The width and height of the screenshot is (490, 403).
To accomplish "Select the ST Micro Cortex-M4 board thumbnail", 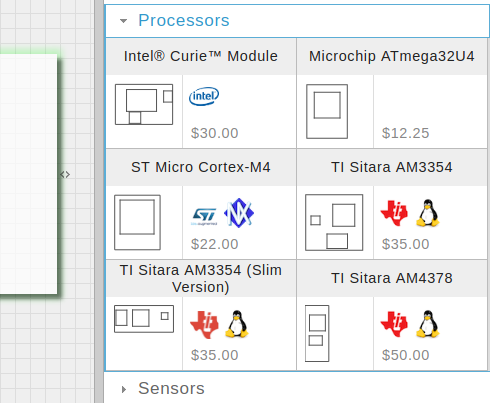I will (x=137, y=222).
